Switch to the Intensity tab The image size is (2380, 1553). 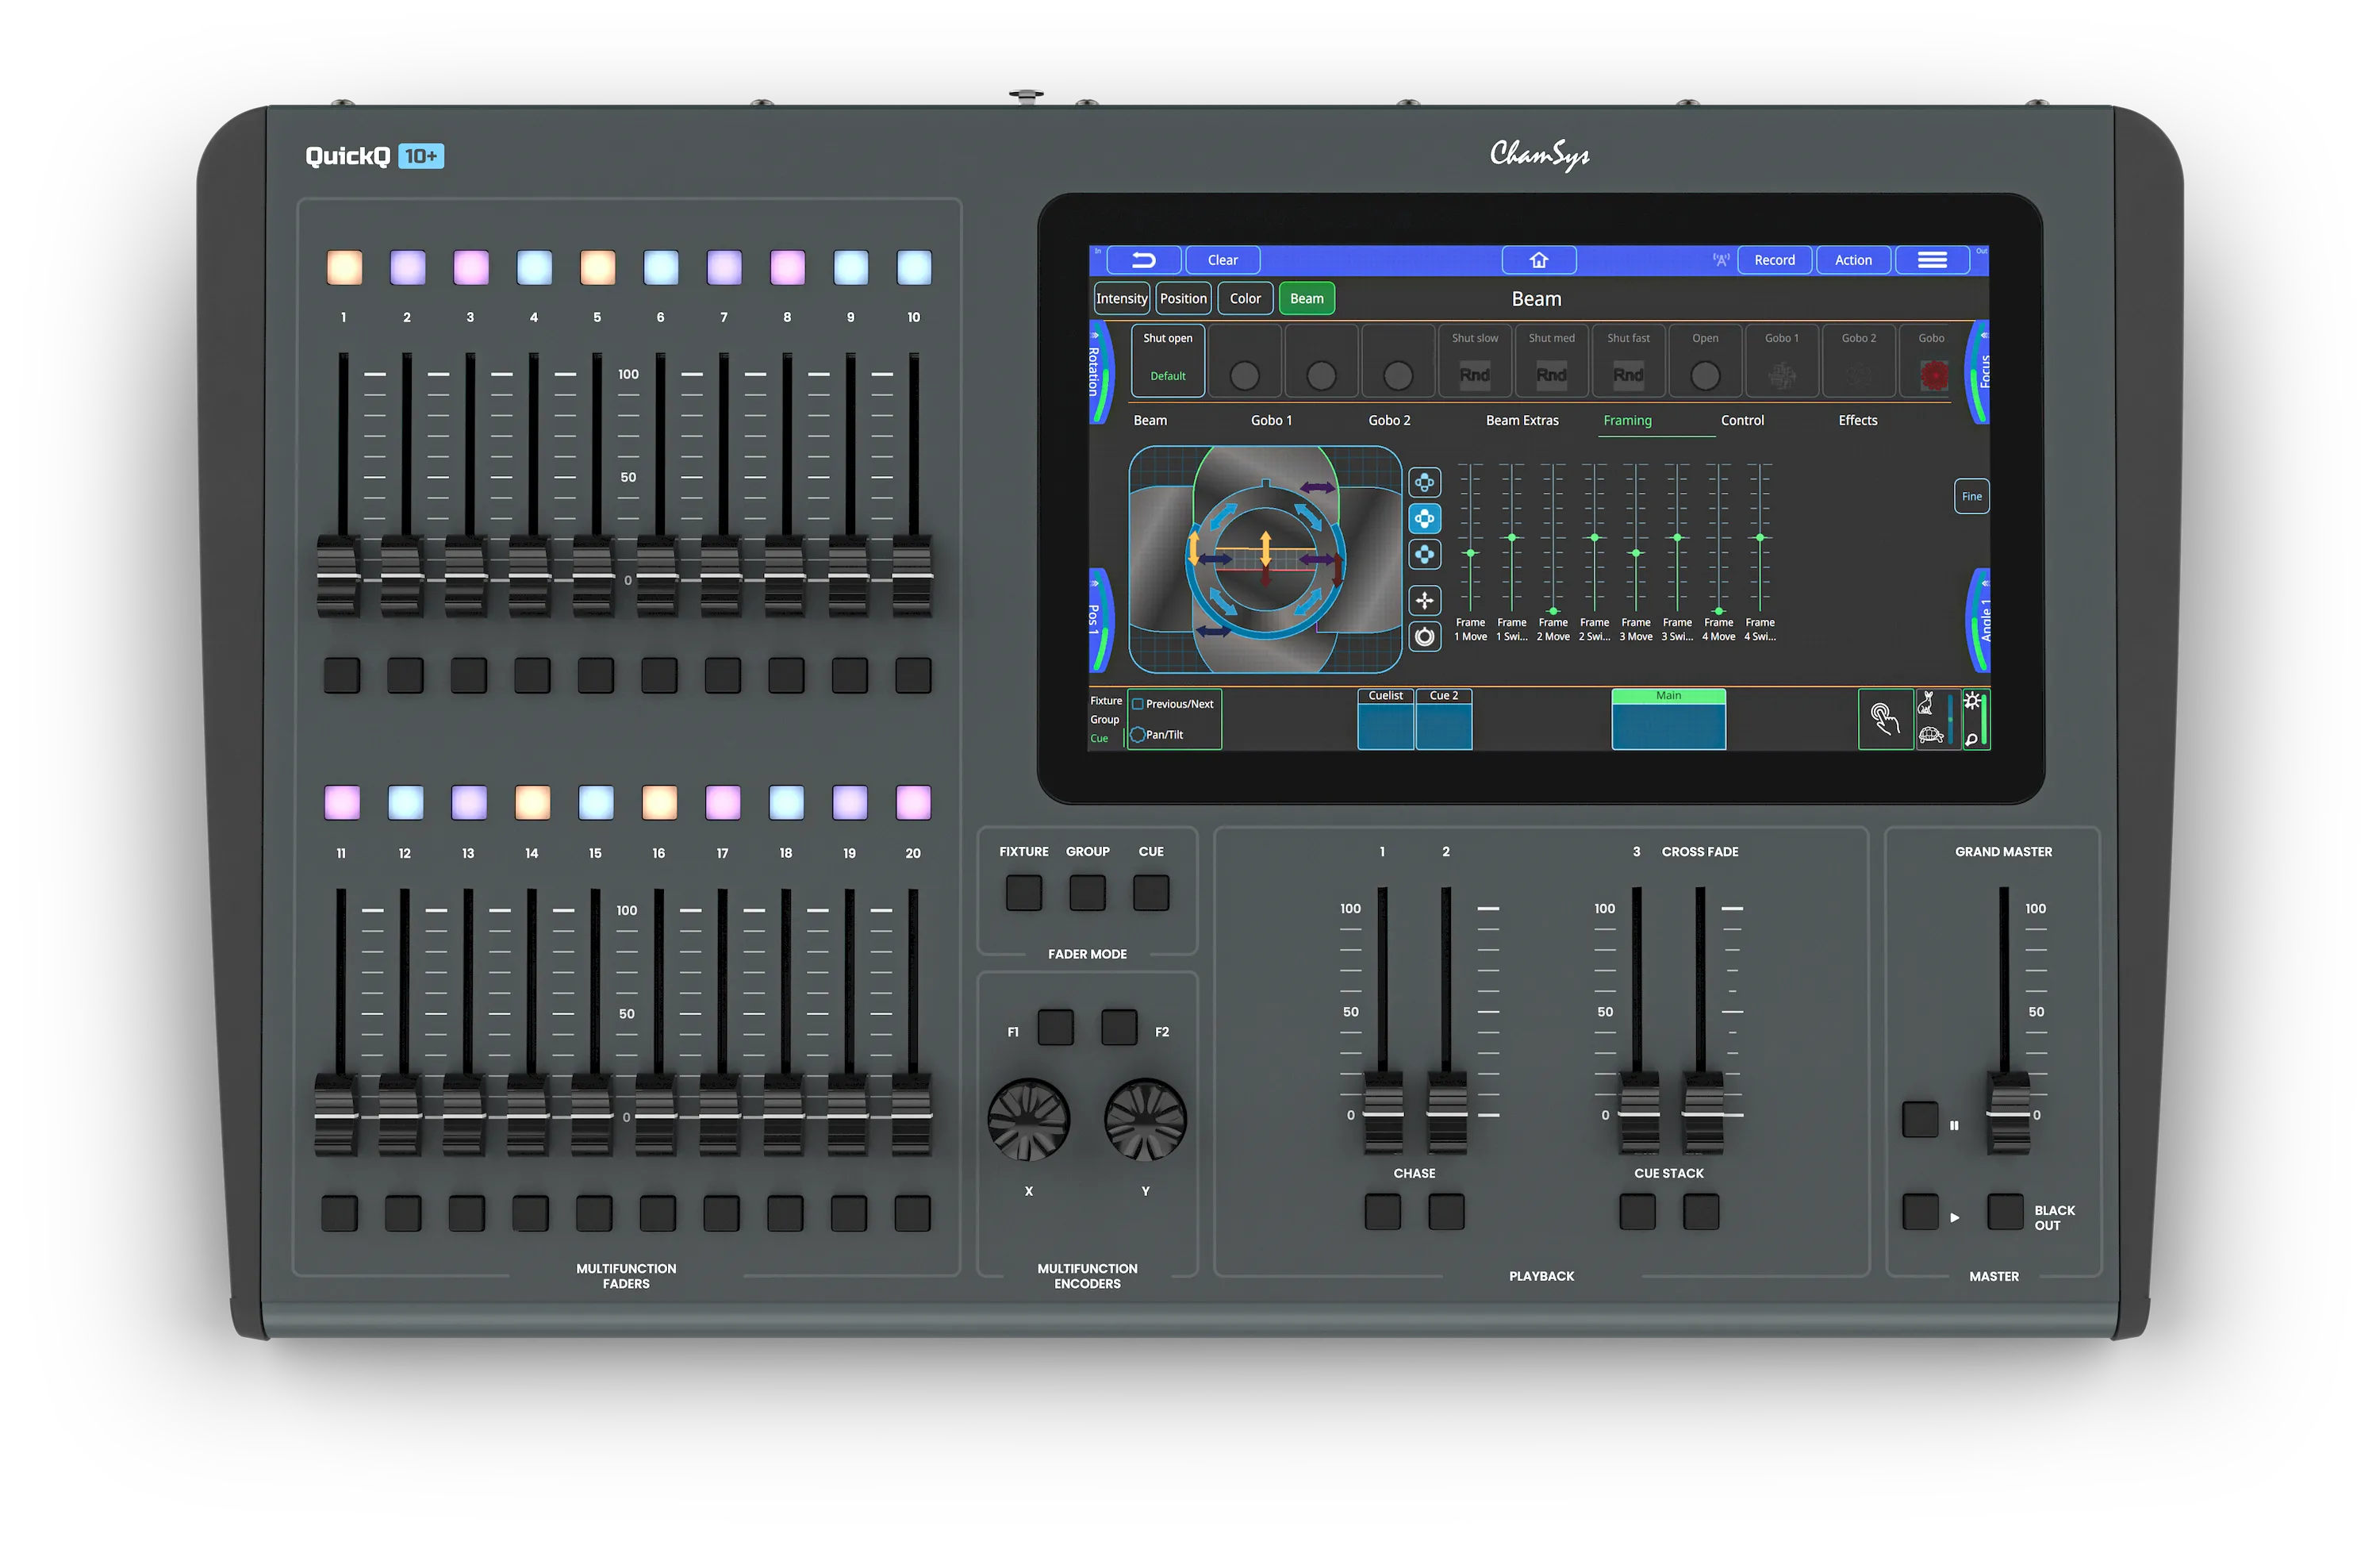1121,299
